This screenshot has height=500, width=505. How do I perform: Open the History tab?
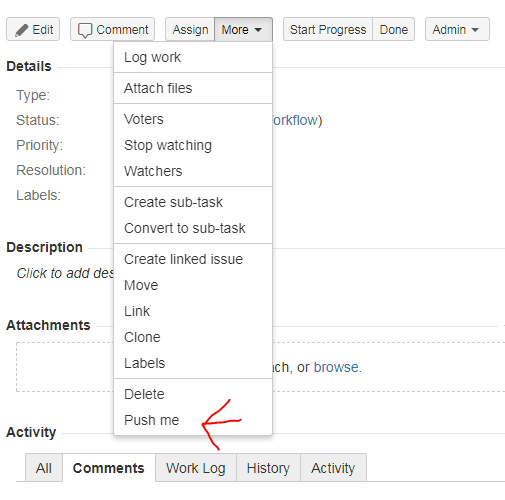coord(268,468)
